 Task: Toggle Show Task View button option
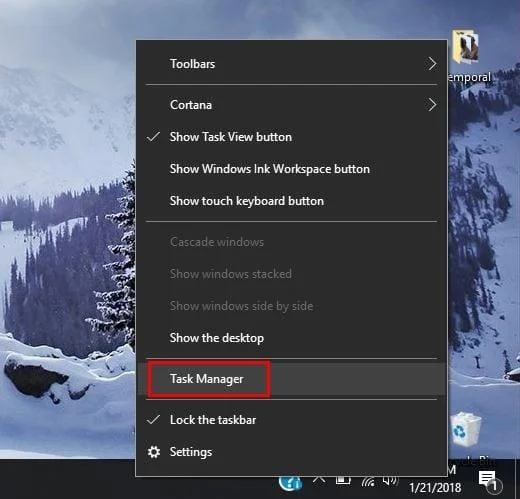tap(292, 137)
